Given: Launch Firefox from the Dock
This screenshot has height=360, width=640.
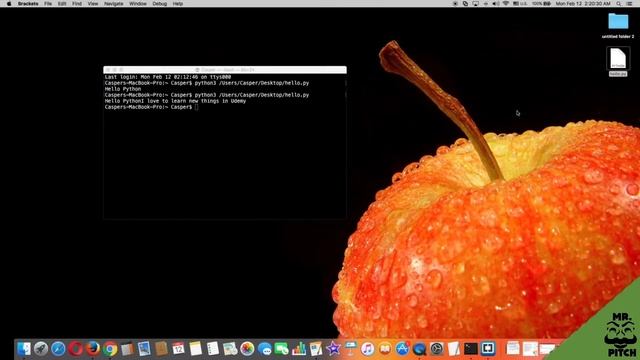Looking at the screenshot, I should (93, 349).
